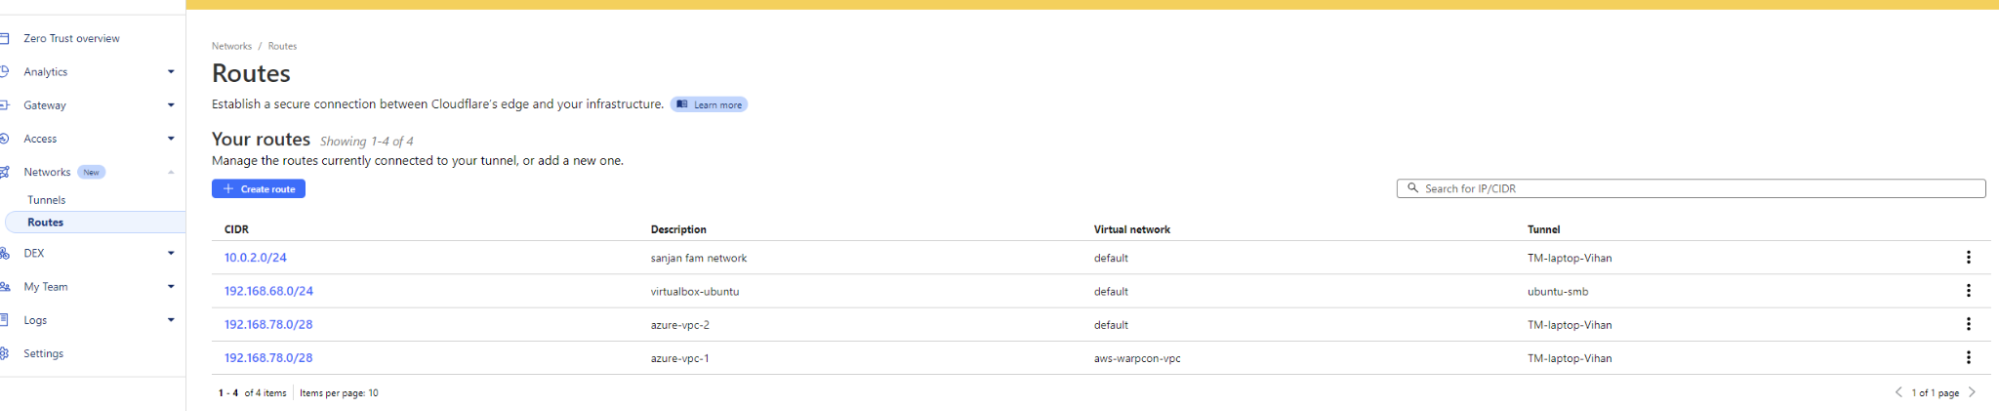Expand the Gateway sidebar section

pos(171,105)
